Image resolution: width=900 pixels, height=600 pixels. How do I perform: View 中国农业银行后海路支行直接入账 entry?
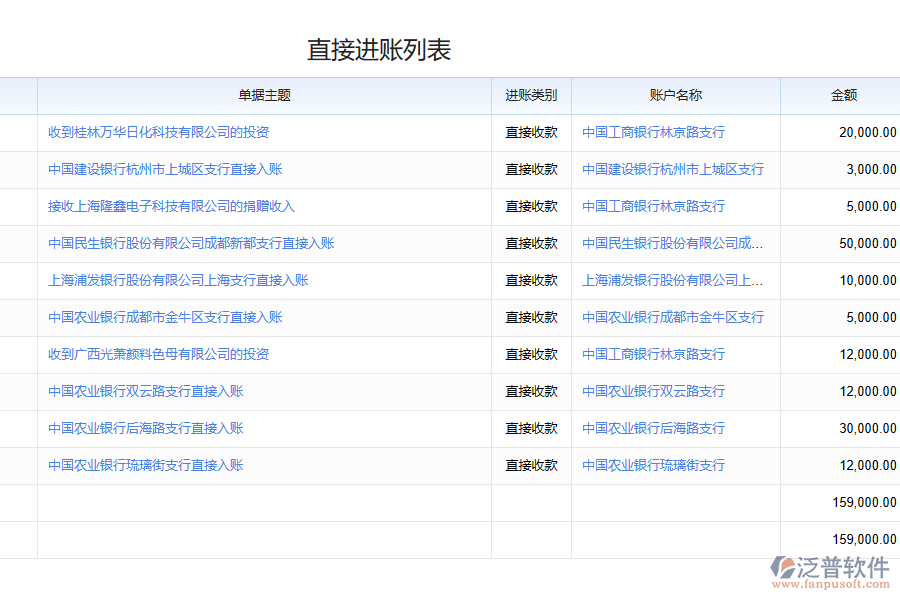(x=147, y=428)
